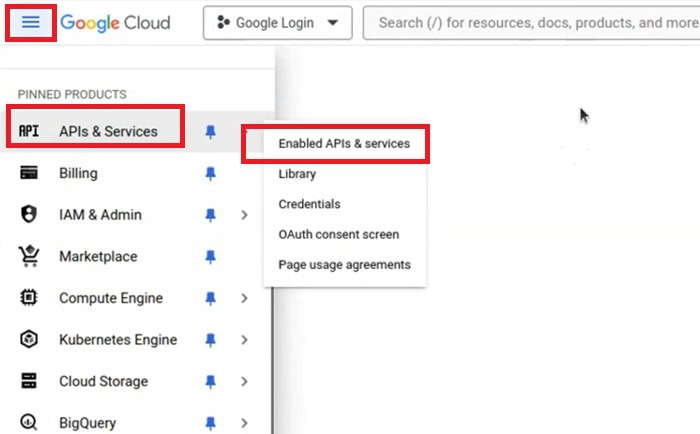Unpin APIs & Services pin icon
This screenshot has height=434, width=700.
click(x=210, y=131)
